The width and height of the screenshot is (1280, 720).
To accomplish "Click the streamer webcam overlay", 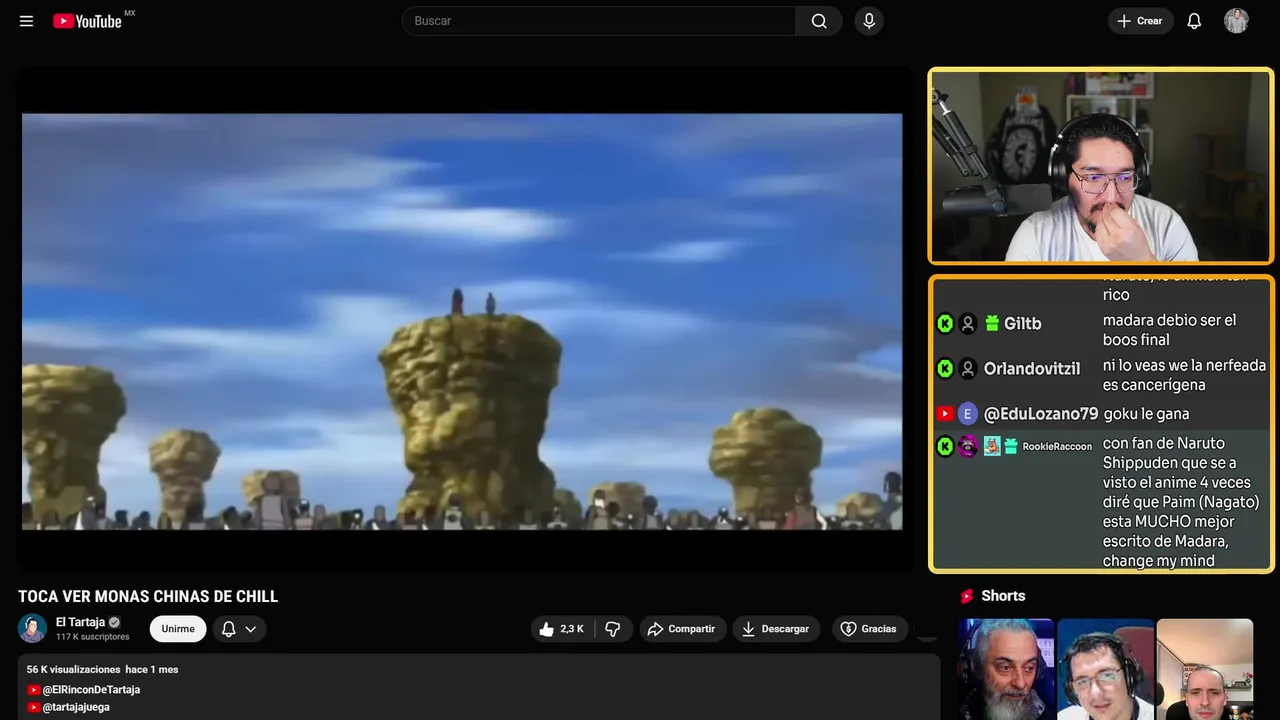I will [x=1101, y=166].
